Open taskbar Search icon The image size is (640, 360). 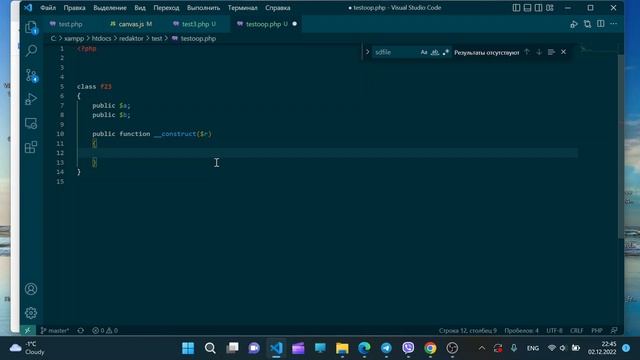click(210, 348)
